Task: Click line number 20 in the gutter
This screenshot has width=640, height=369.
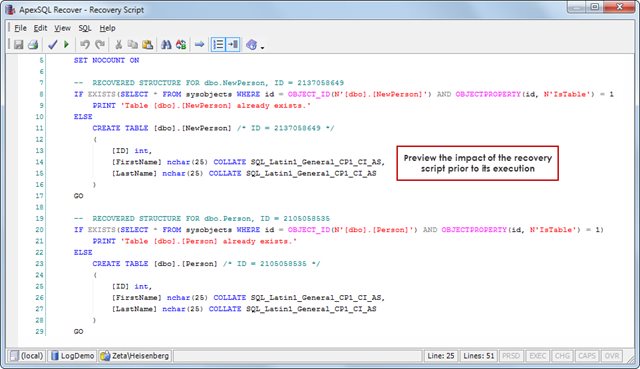Action: click(39, 230)
